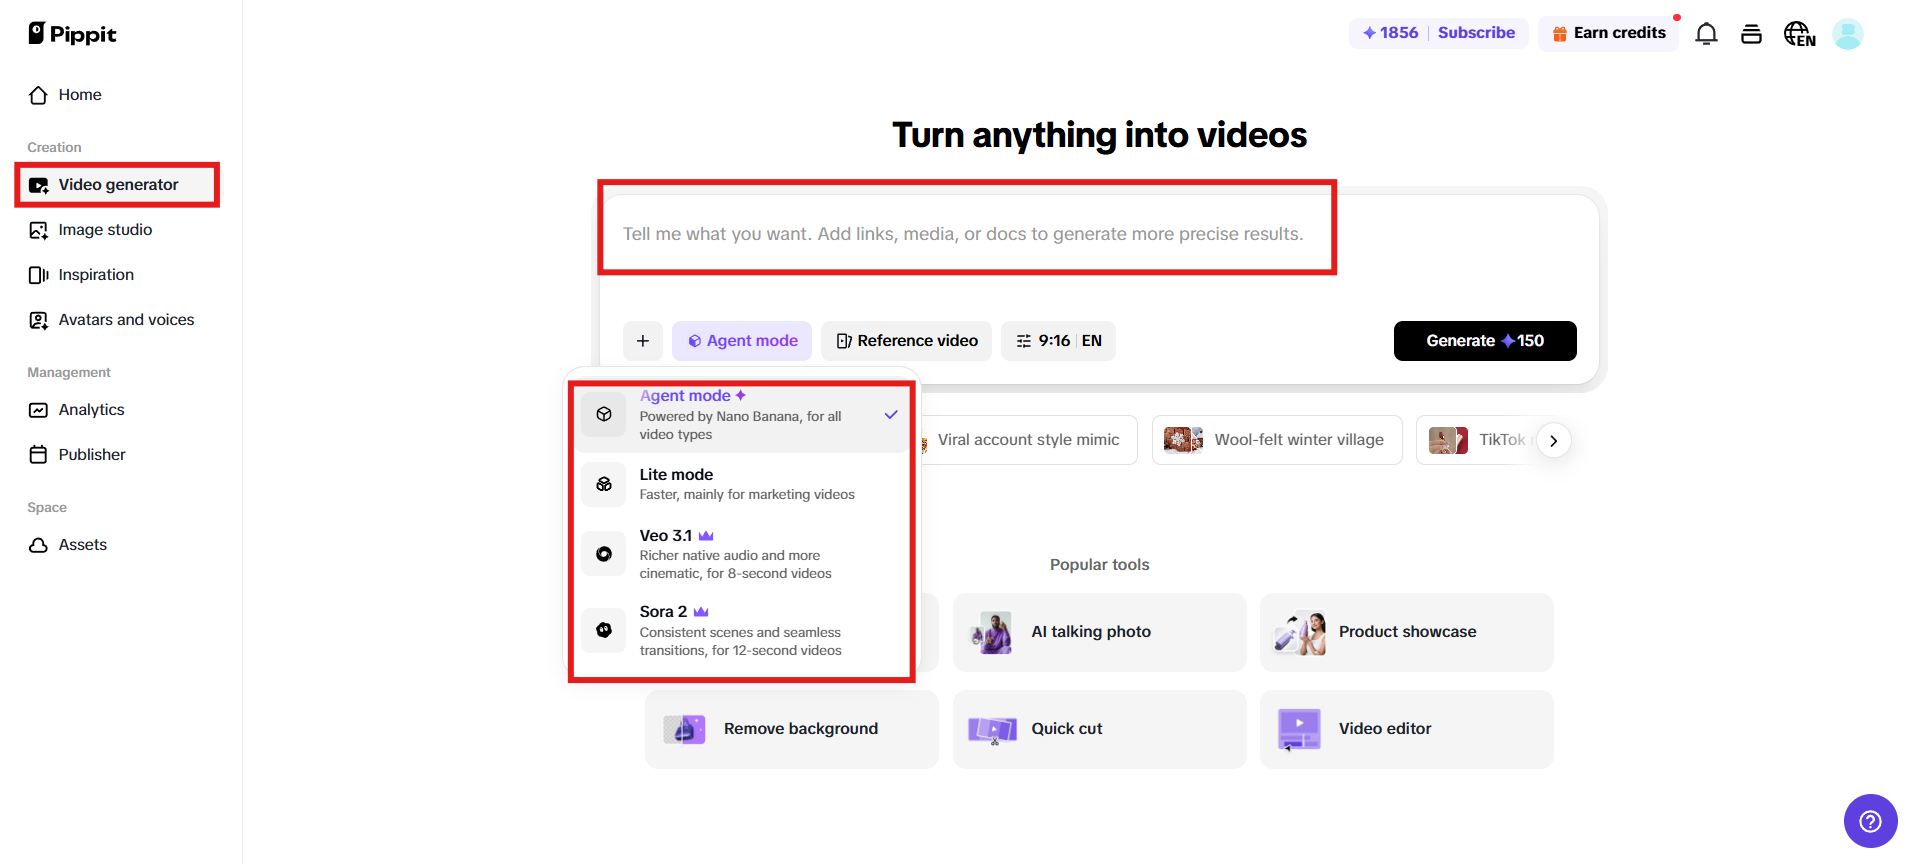Image resolution: width=1918 pixels, height=864 pixels.
Task: Open the stacked task list icon
Action: coord(1751,34)
